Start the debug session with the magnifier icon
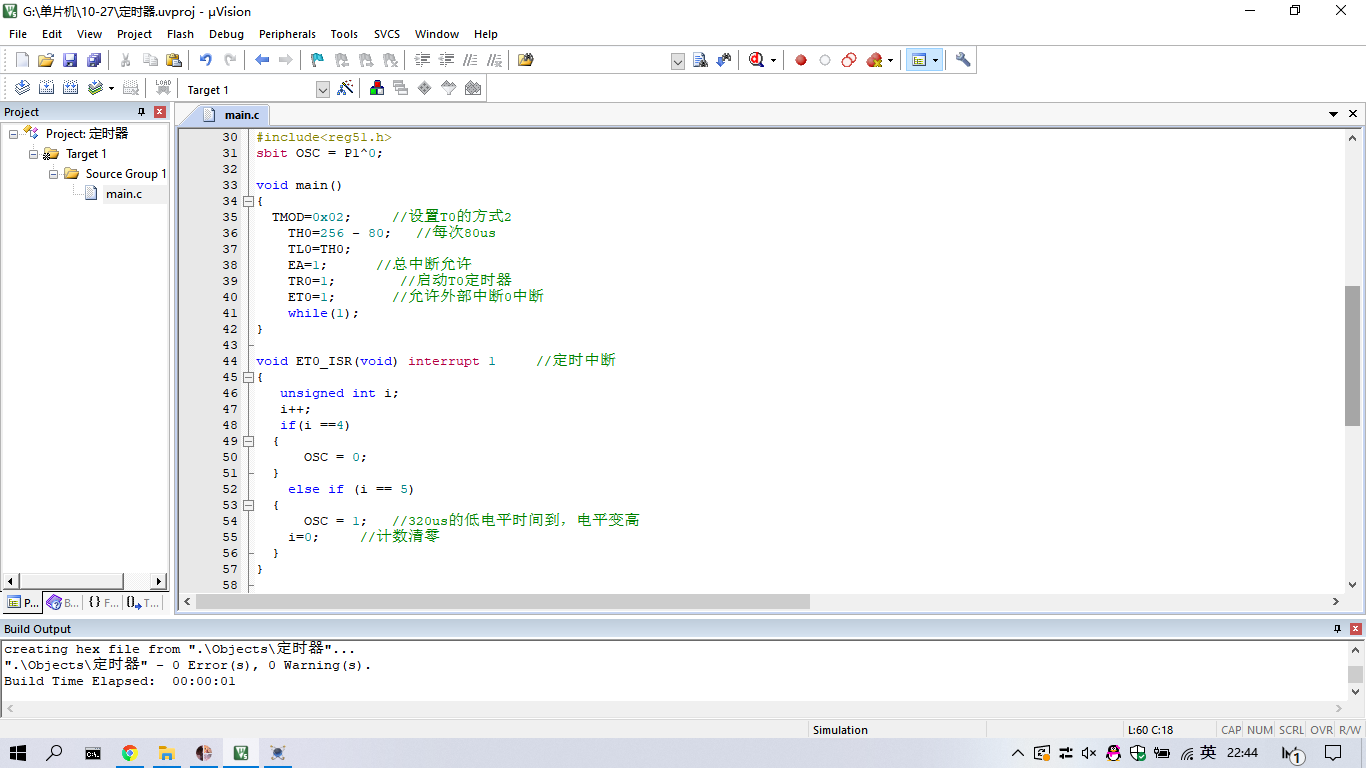1366x768 pixels. [x=757, y=60]
